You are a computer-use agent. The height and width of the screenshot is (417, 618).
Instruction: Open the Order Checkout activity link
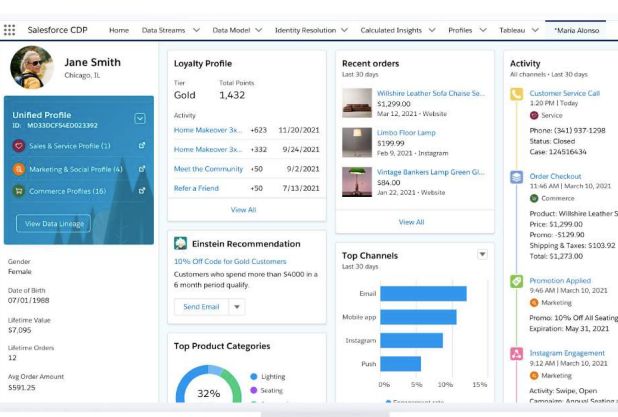click(x=555, y=176)
